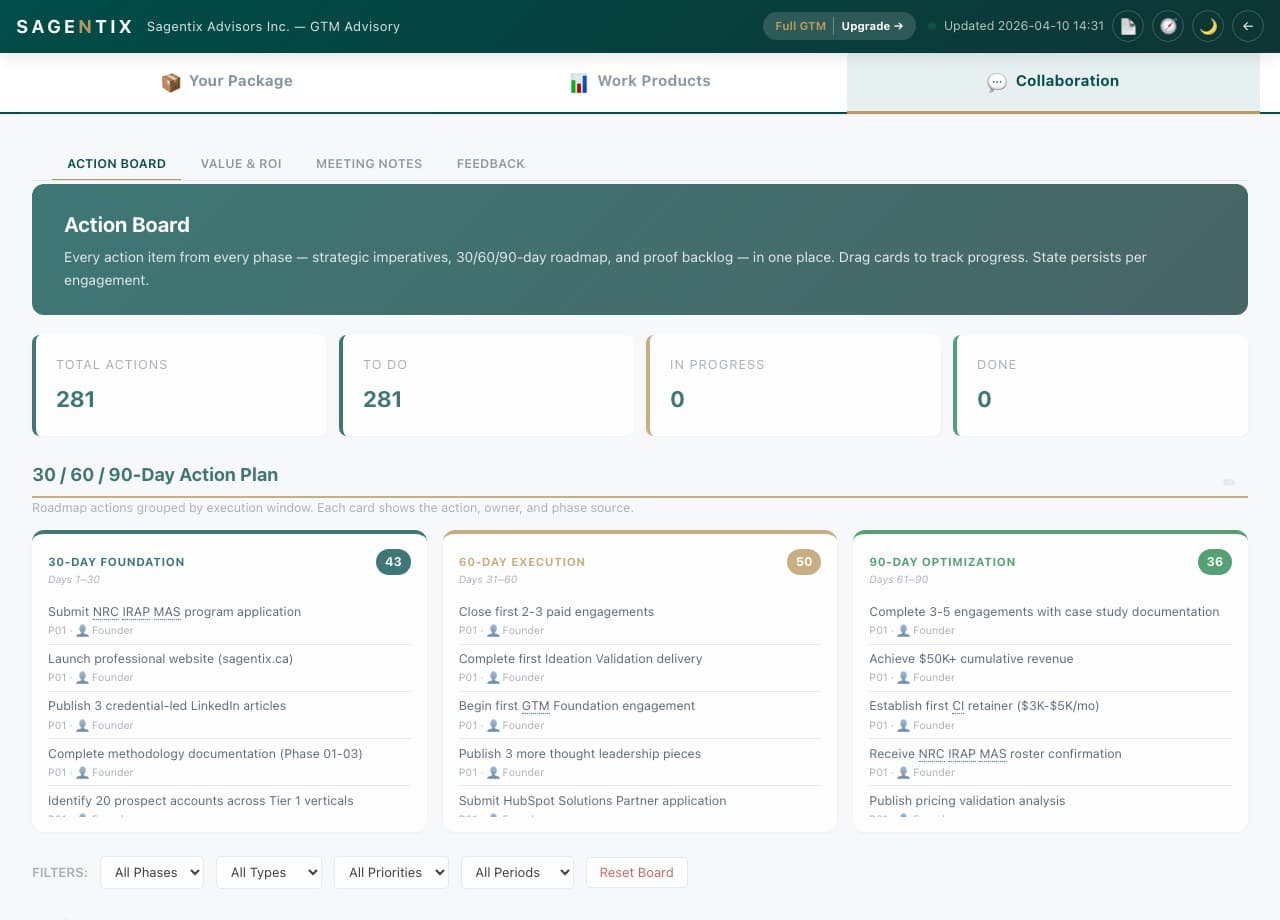Viewport: 1280px width, 920px height.
Task: Click the 43 count badge
Action: point(393,562)
